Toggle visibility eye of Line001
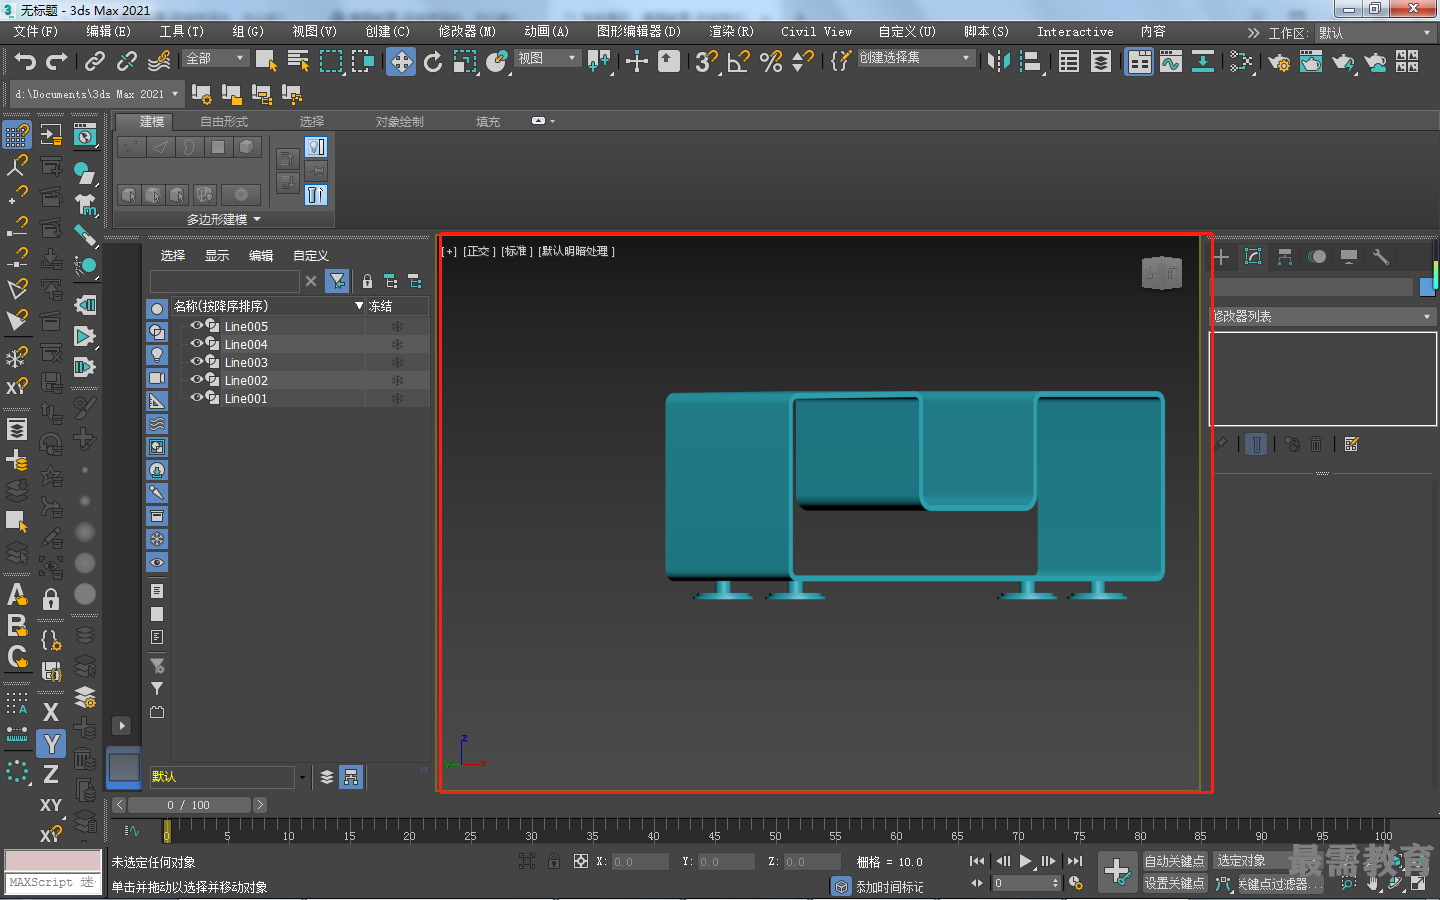The height and width of the screenshot is (900, 1440). [x=197, y=398]
